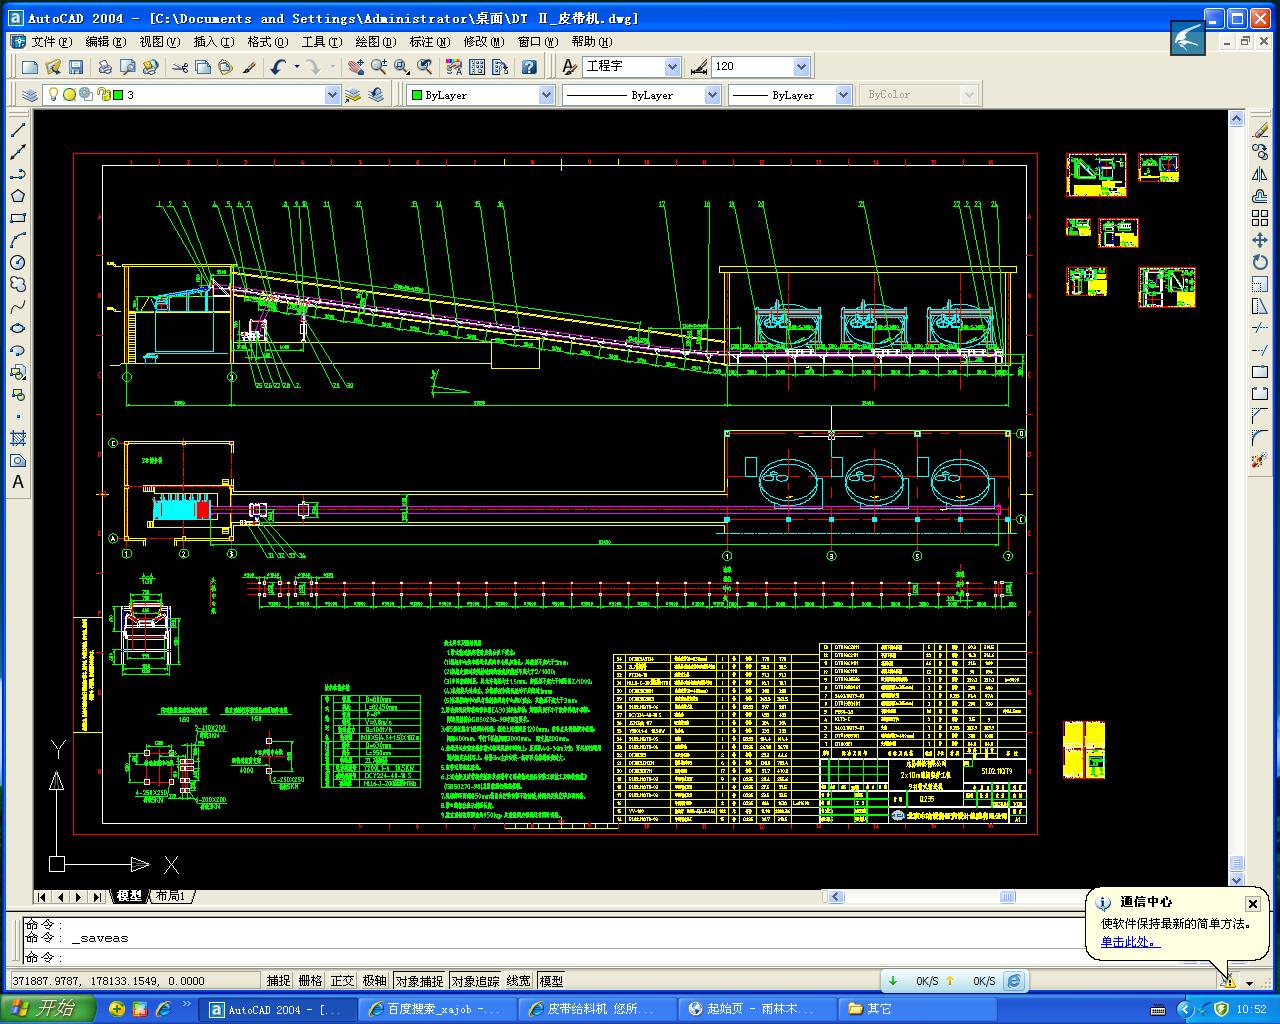Screen dimensions: 1280x1024
Task: Switch to the 布局1 layout tab
Action: coord(170,896)
